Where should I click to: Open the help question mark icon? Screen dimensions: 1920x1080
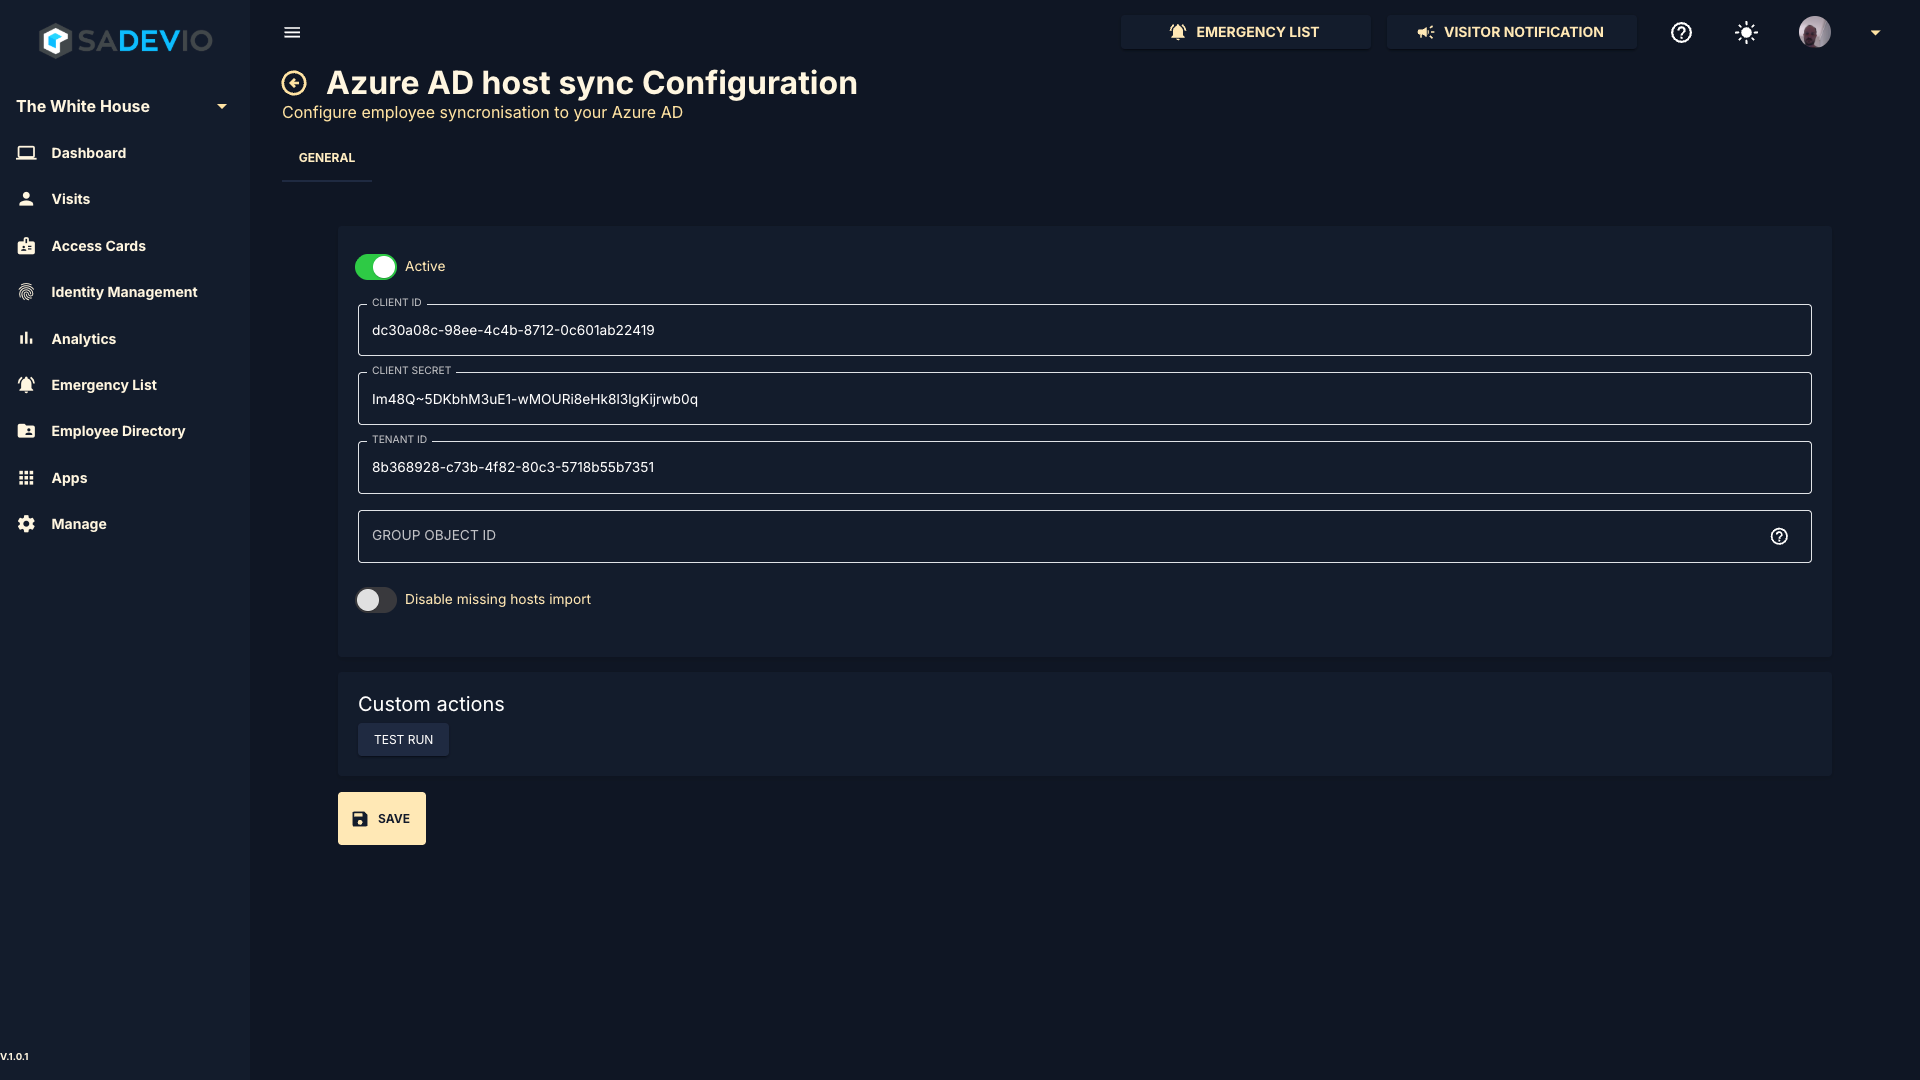click(x=1681, y=33)
